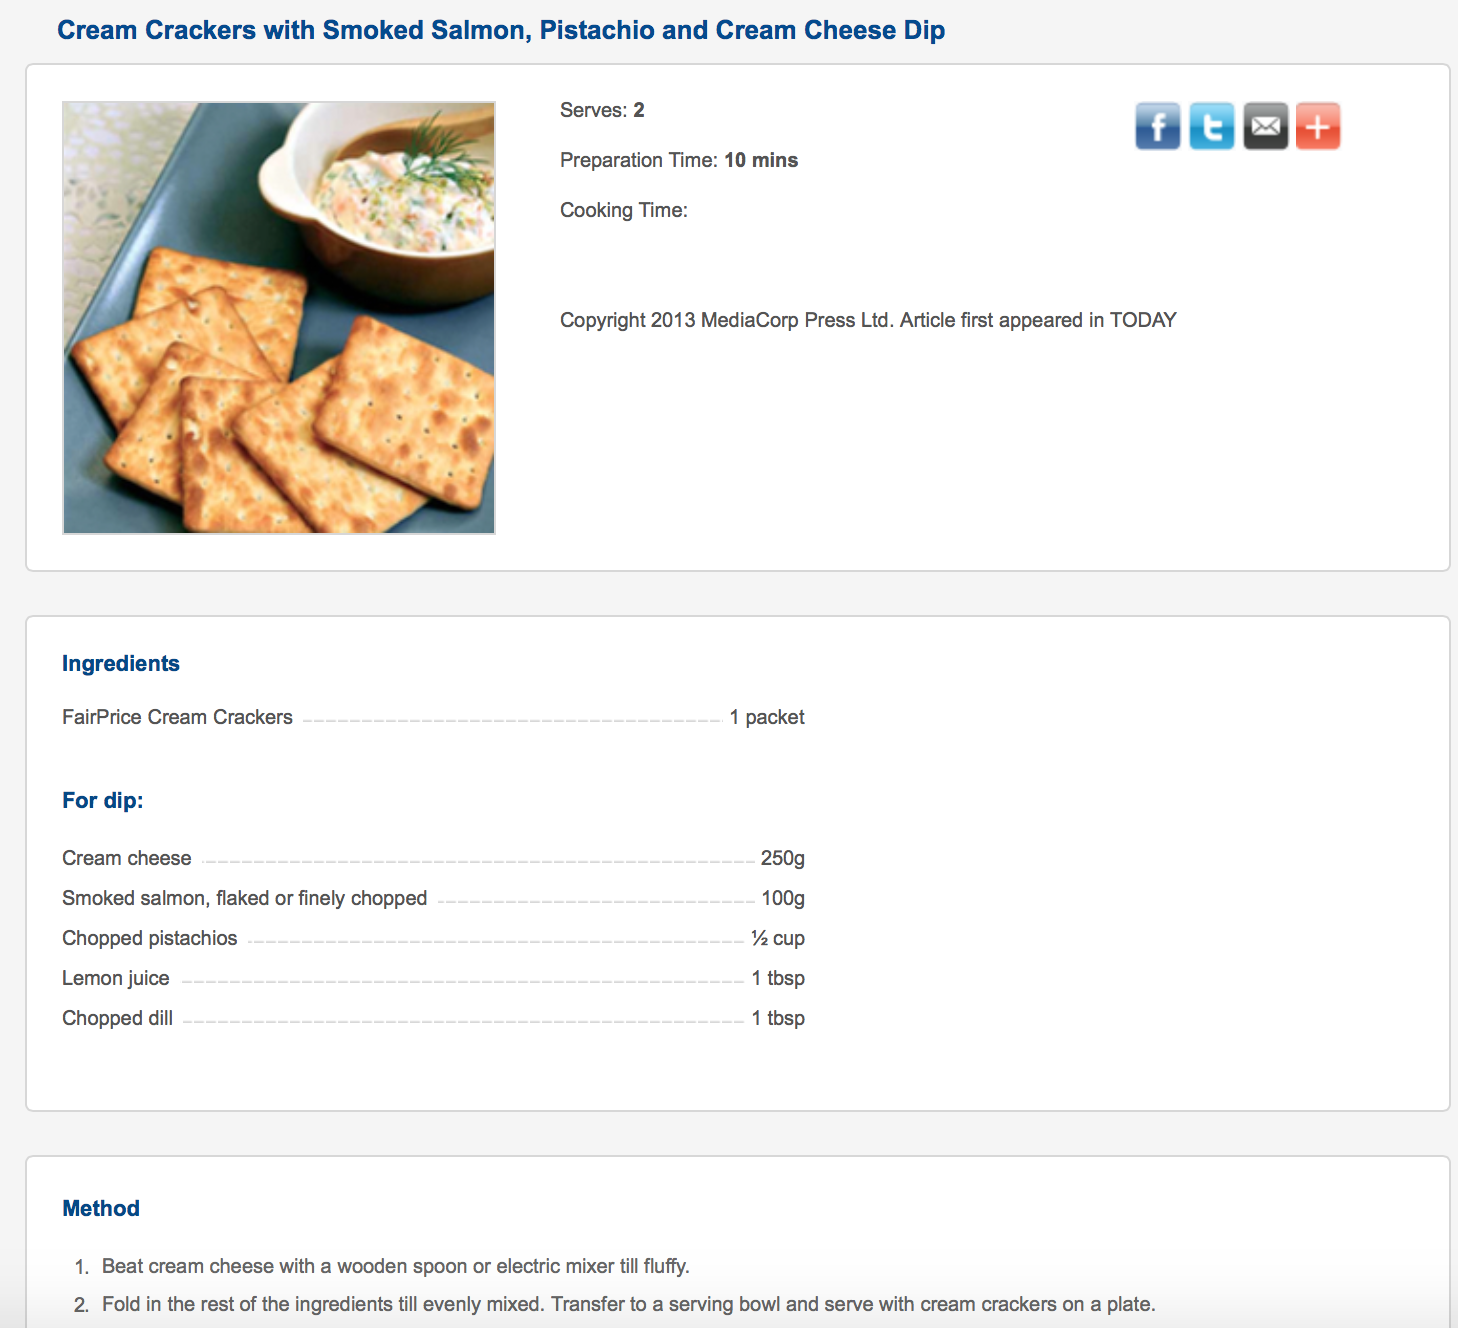Share the recipe on Twitter
Viewport: 1458px width, 1328px height.
point(1211,126)
